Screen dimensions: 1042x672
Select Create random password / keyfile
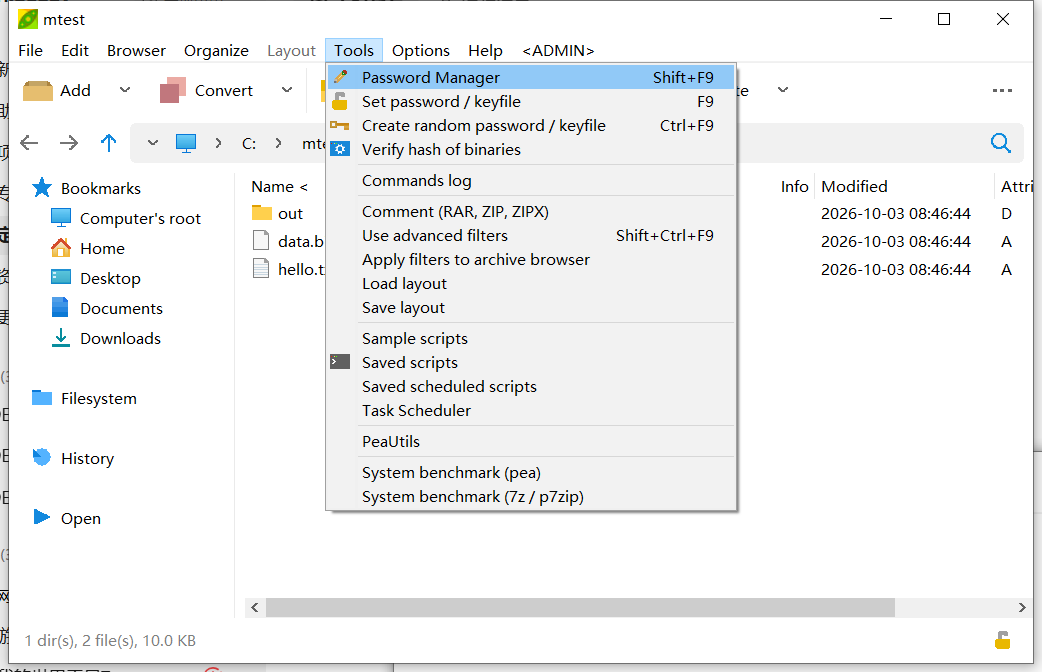click(531, 126)
